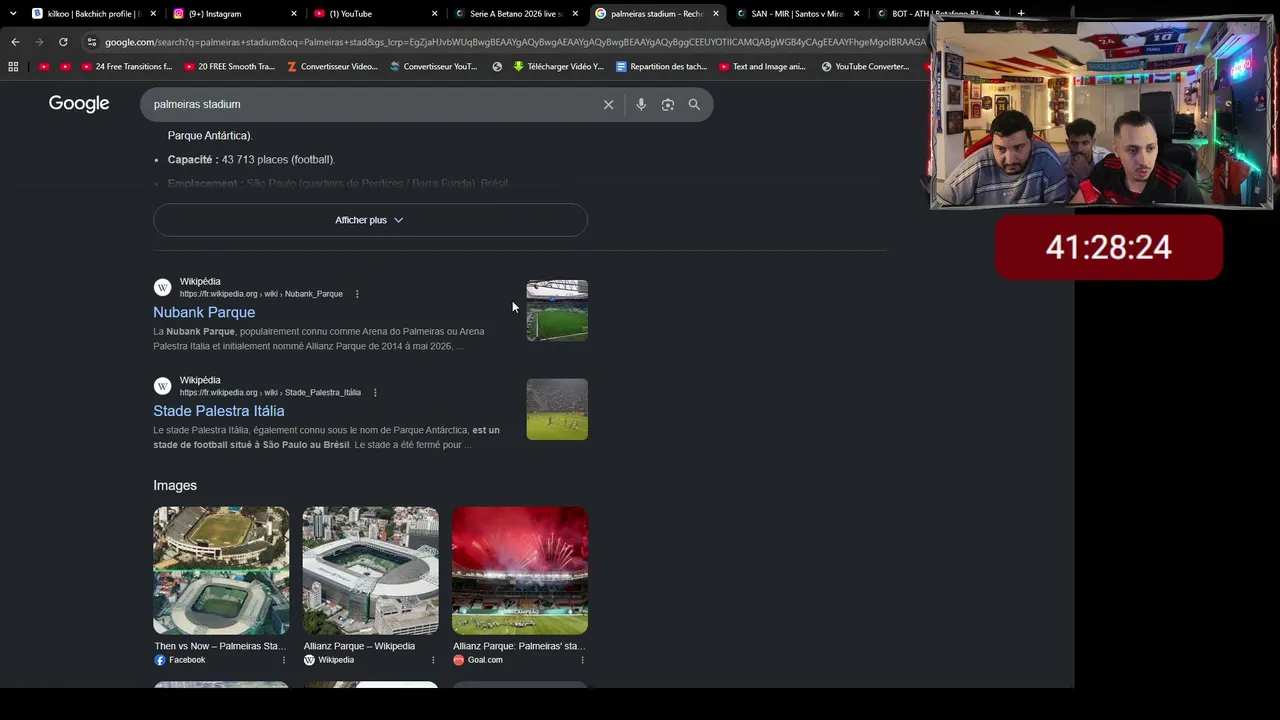
Task: Open the Stade Palestra Itália thumbnail
Action: [557, 409]
